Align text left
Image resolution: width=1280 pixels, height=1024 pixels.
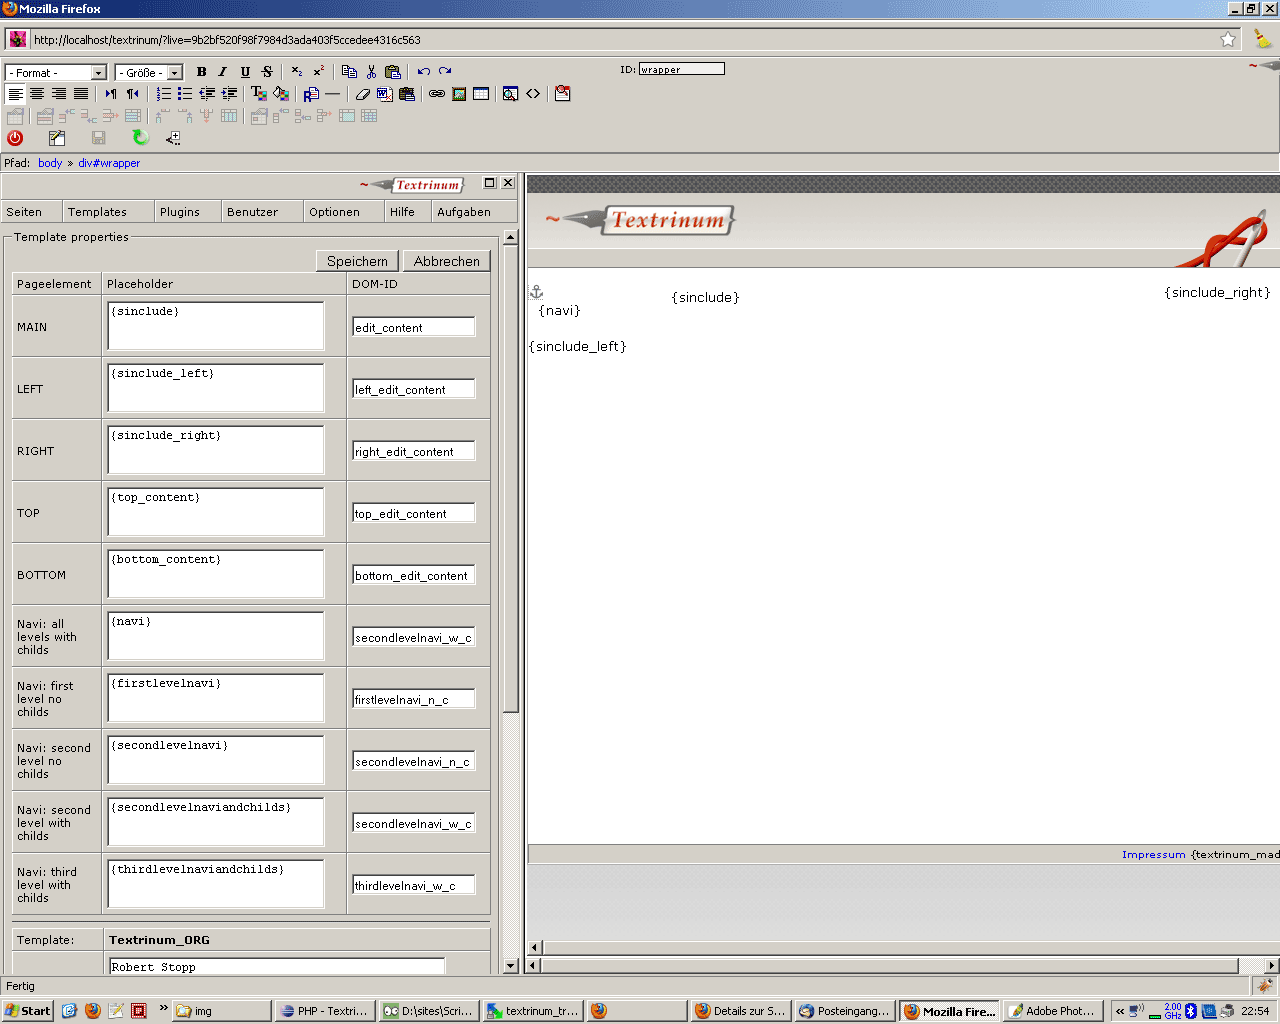15,94
